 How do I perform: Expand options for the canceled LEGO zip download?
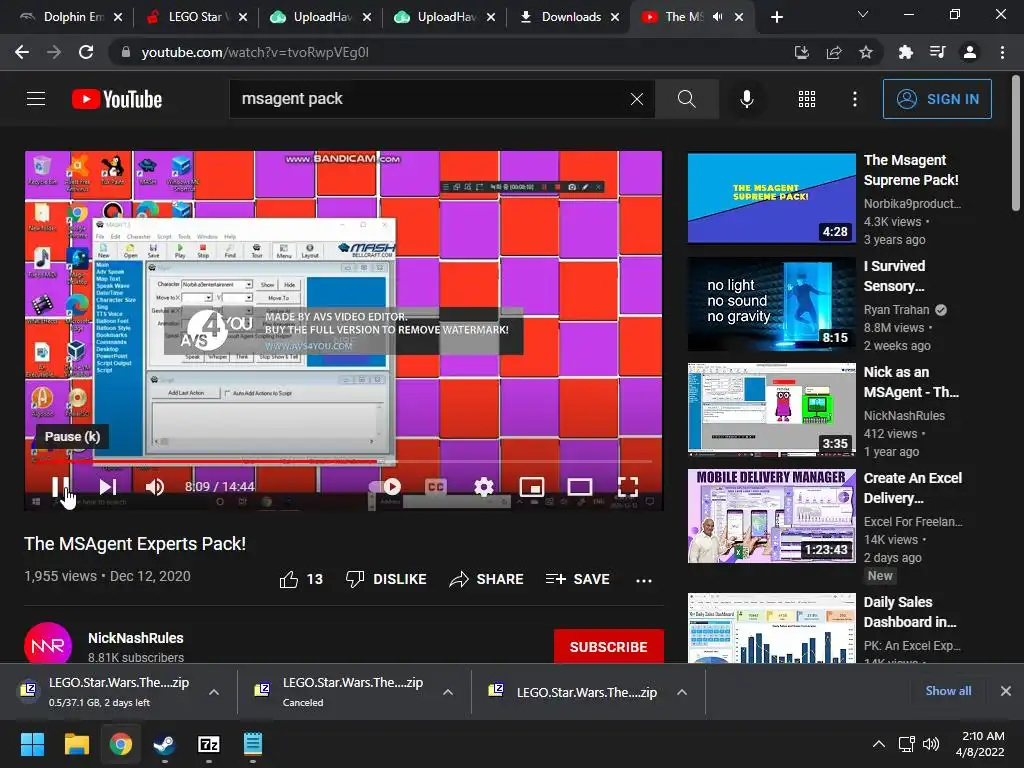coord(447,692)
